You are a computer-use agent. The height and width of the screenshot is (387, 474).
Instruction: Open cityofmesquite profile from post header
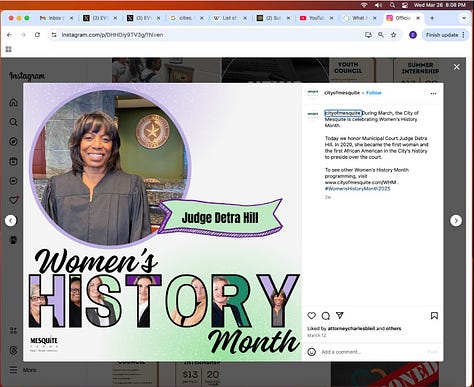coord(342,93)
